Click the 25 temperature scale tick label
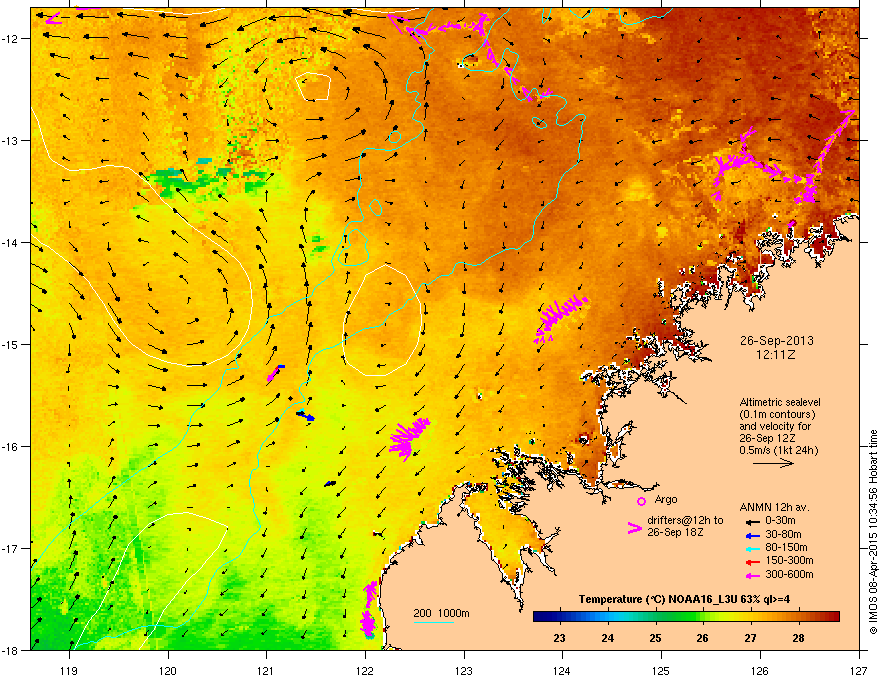Image resolution: width=880 pixels, height=680 pixels. (655, 638)
